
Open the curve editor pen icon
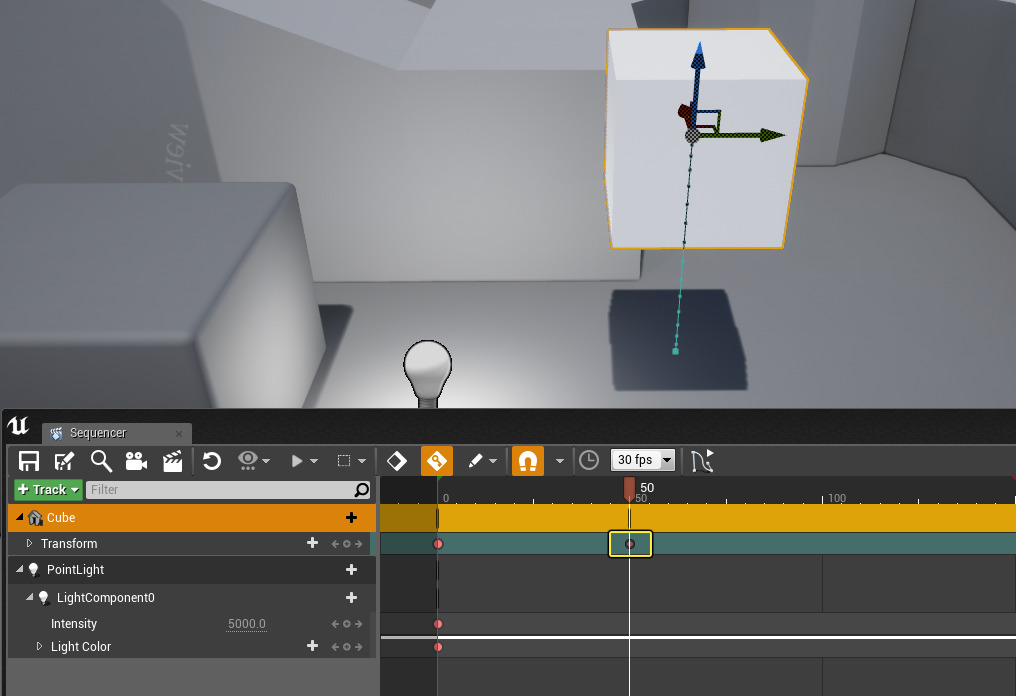[x=477, y=460]
